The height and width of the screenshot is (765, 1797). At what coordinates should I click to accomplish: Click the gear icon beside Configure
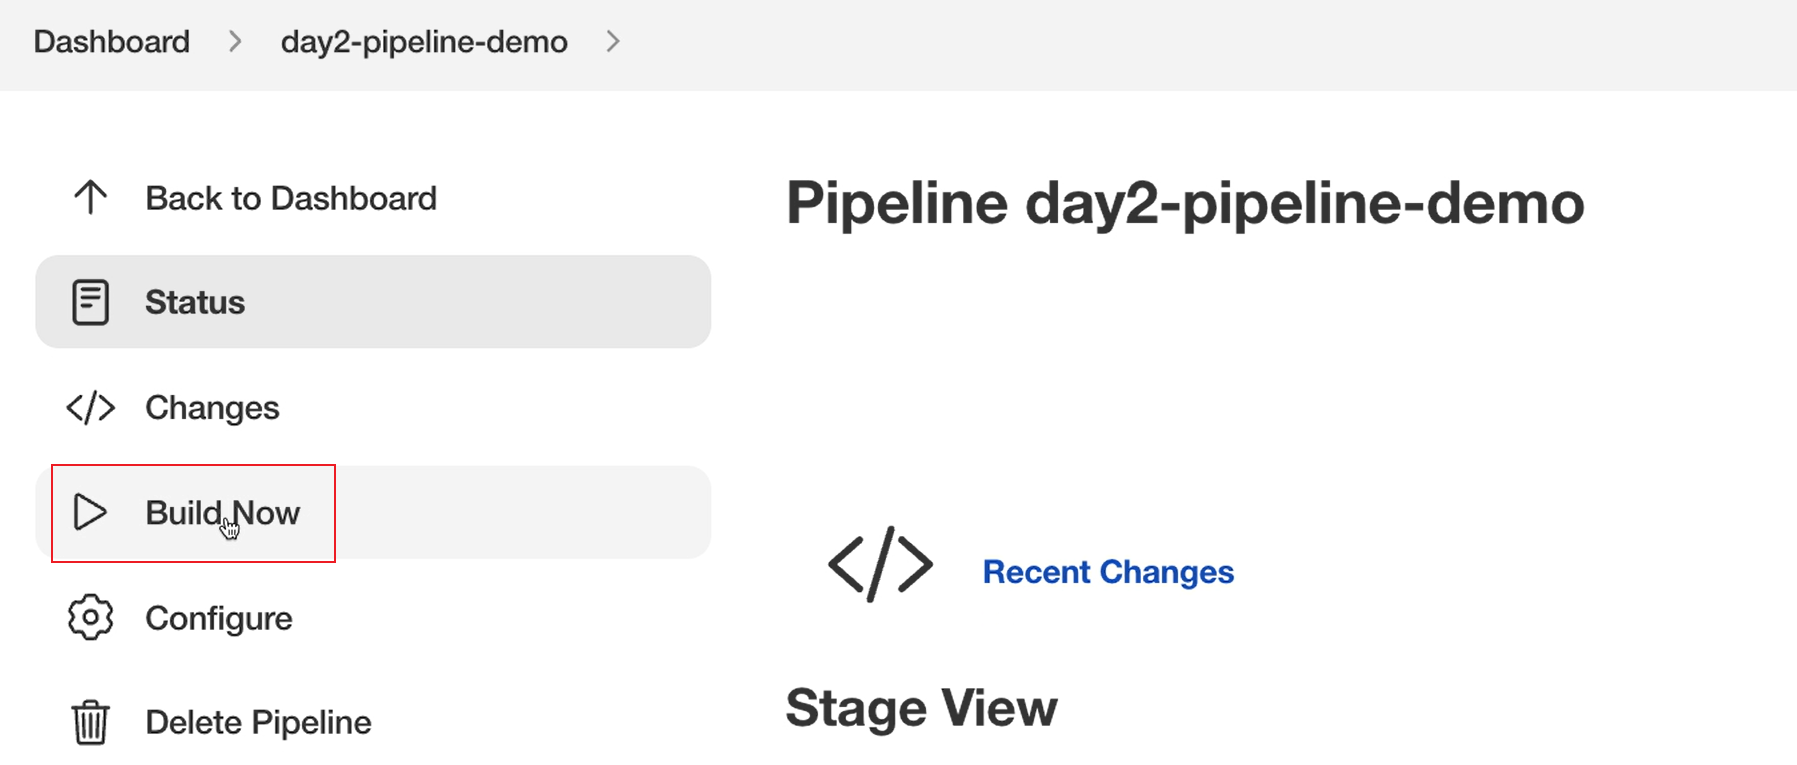click(90, 618)
